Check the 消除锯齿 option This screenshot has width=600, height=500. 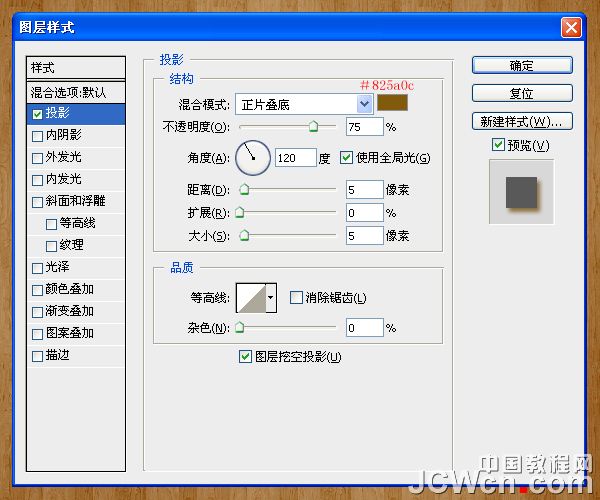[296, 297]
